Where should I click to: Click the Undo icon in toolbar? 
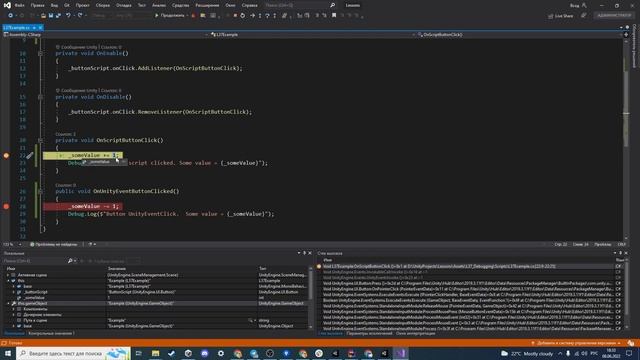(68, 16)
